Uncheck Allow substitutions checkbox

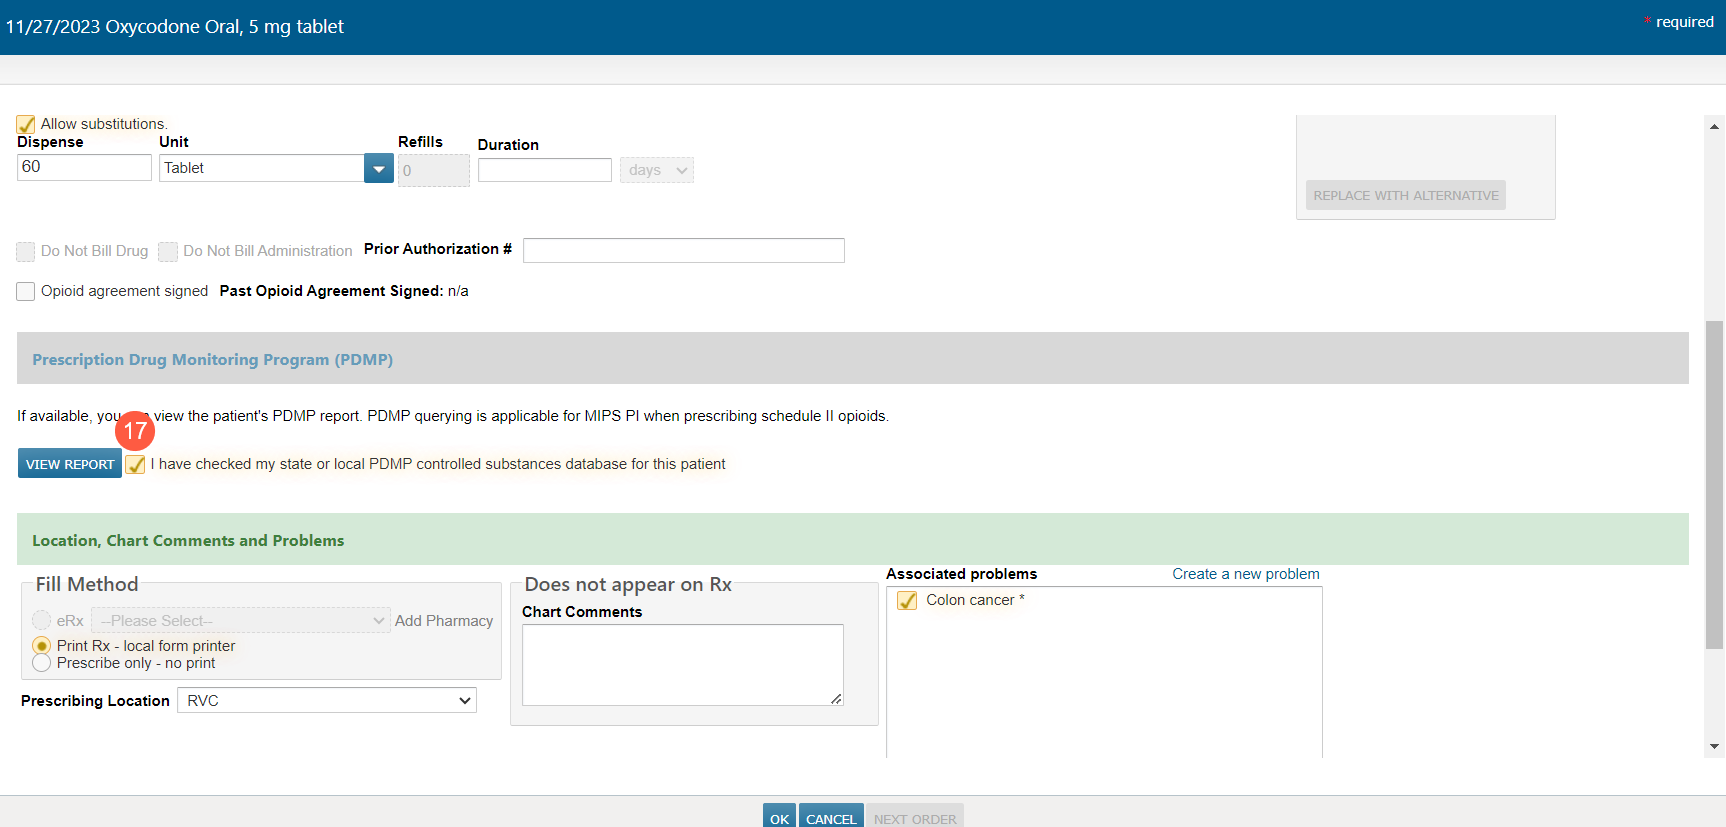(x=26, y=124)
